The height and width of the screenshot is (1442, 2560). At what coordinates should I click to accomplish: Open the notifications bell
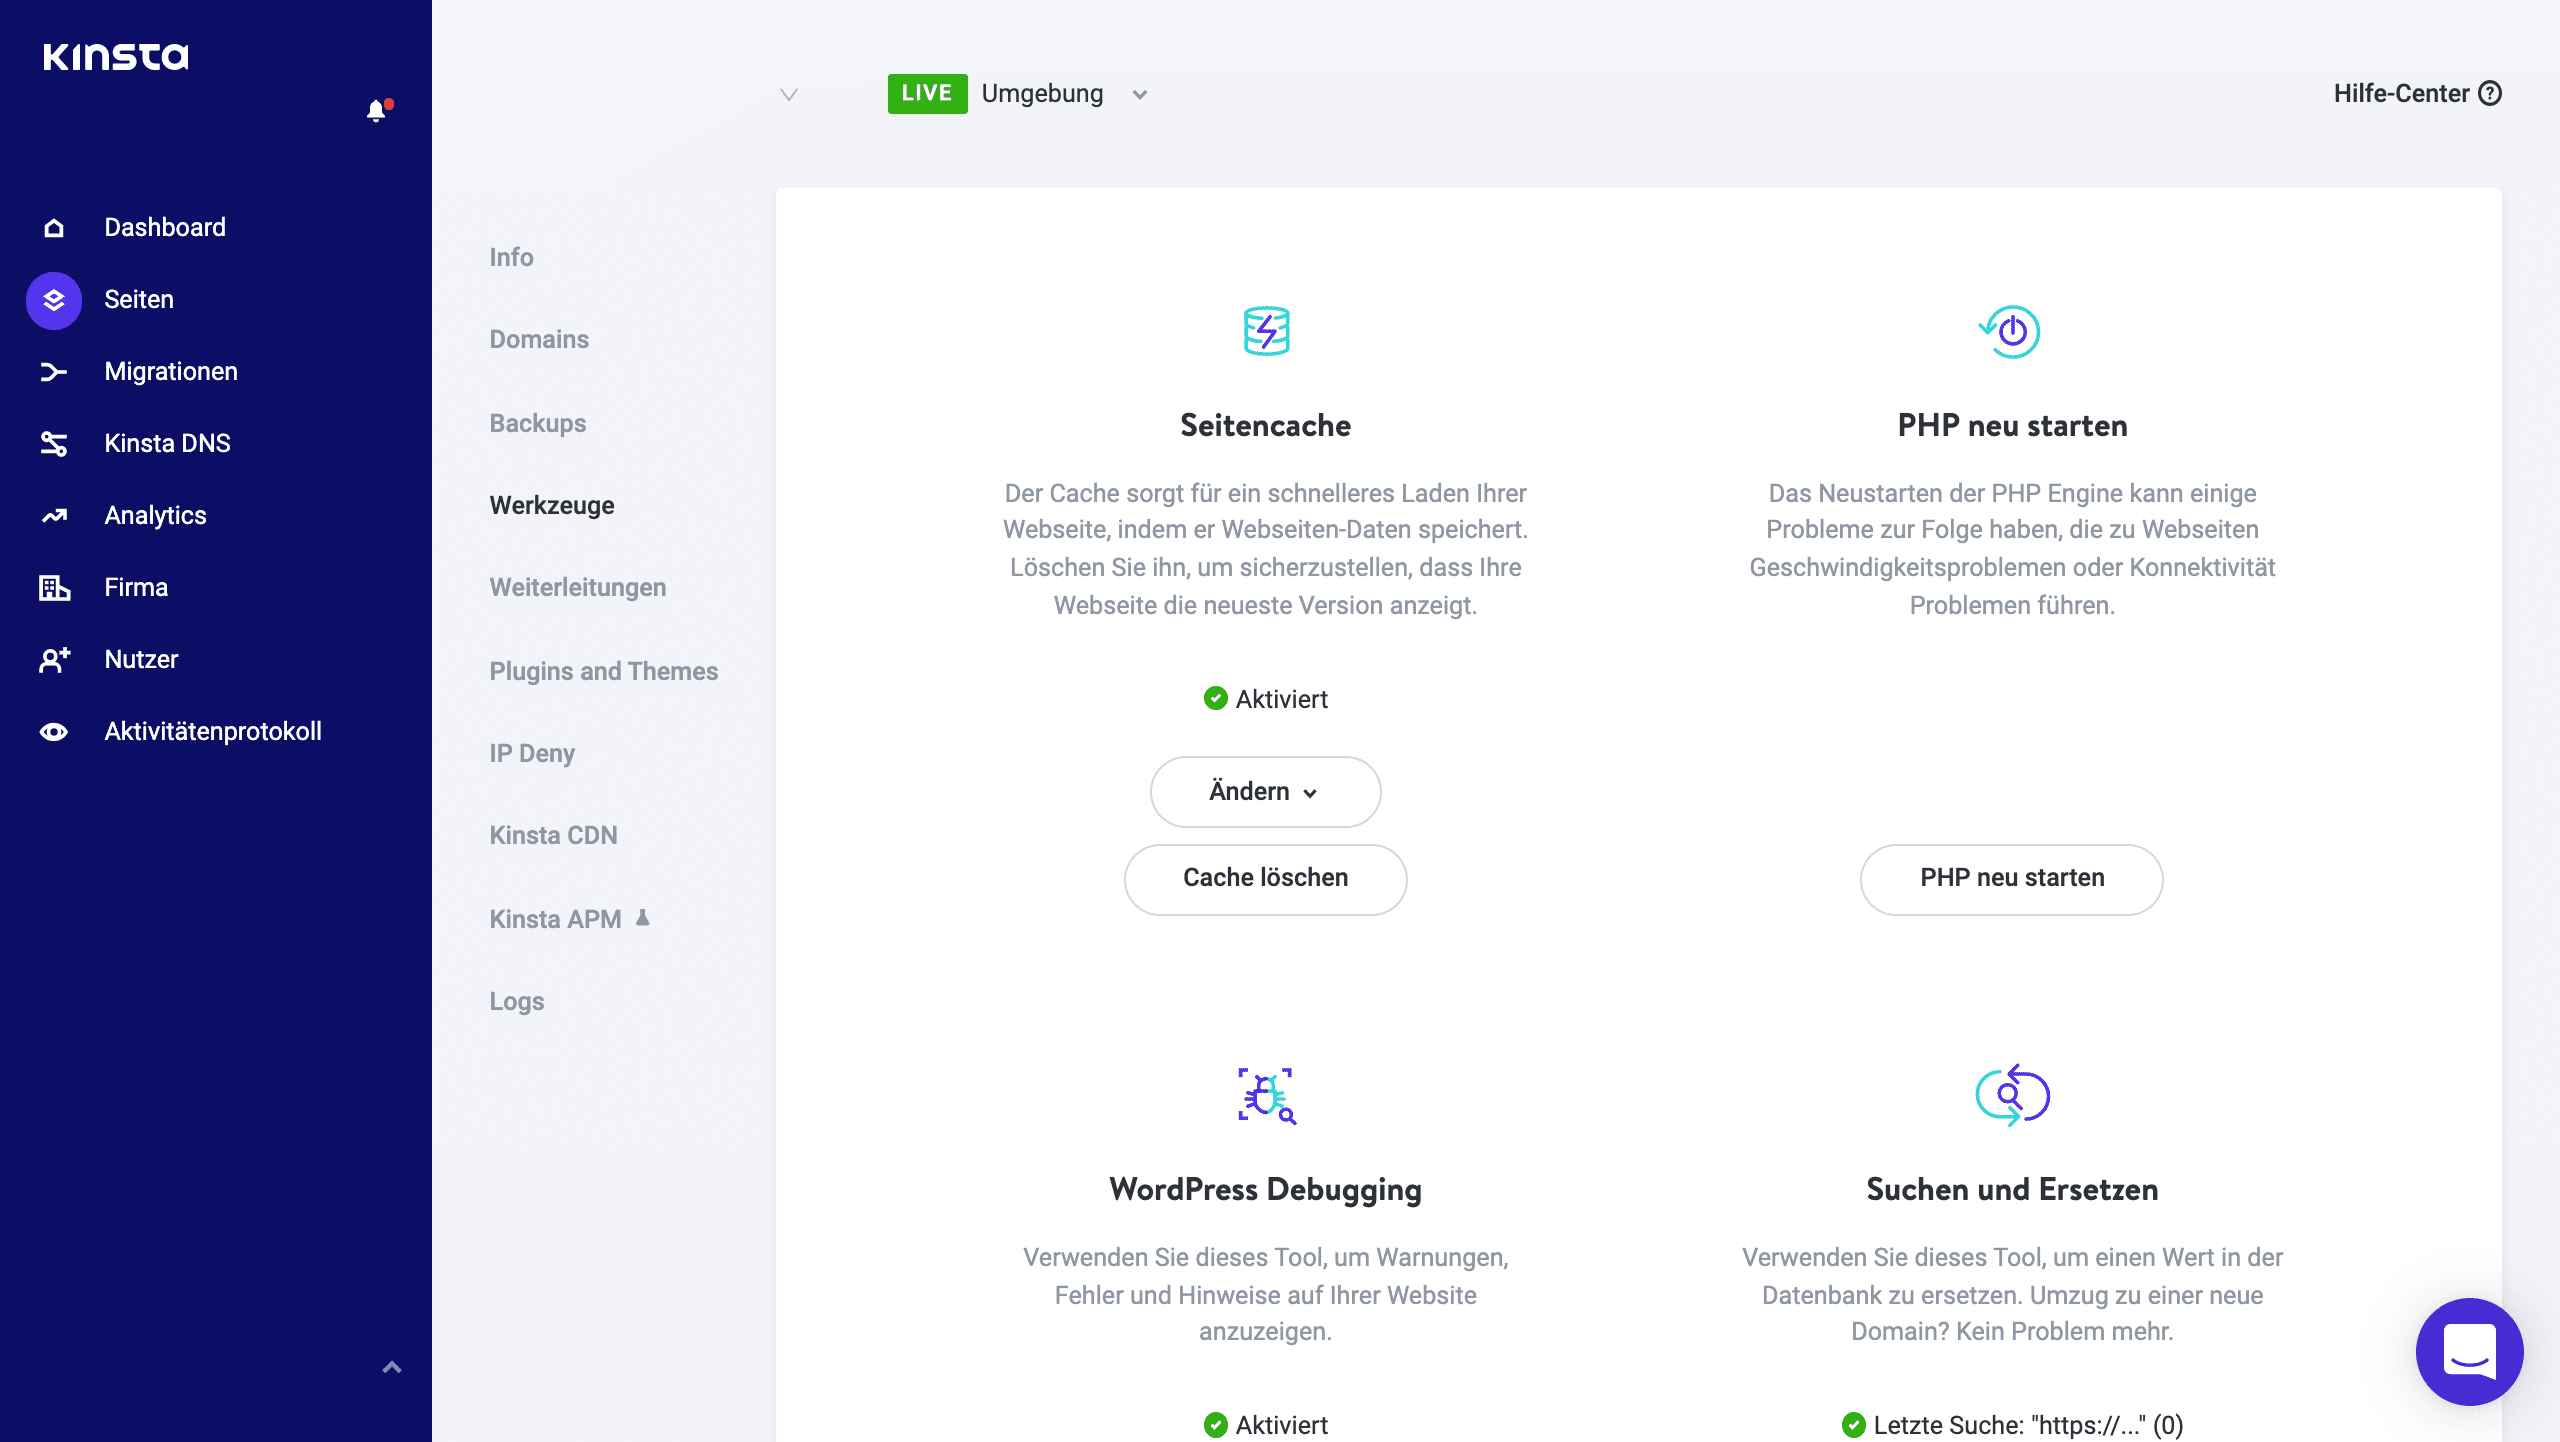pyautogui.click(x=376, y=111)
